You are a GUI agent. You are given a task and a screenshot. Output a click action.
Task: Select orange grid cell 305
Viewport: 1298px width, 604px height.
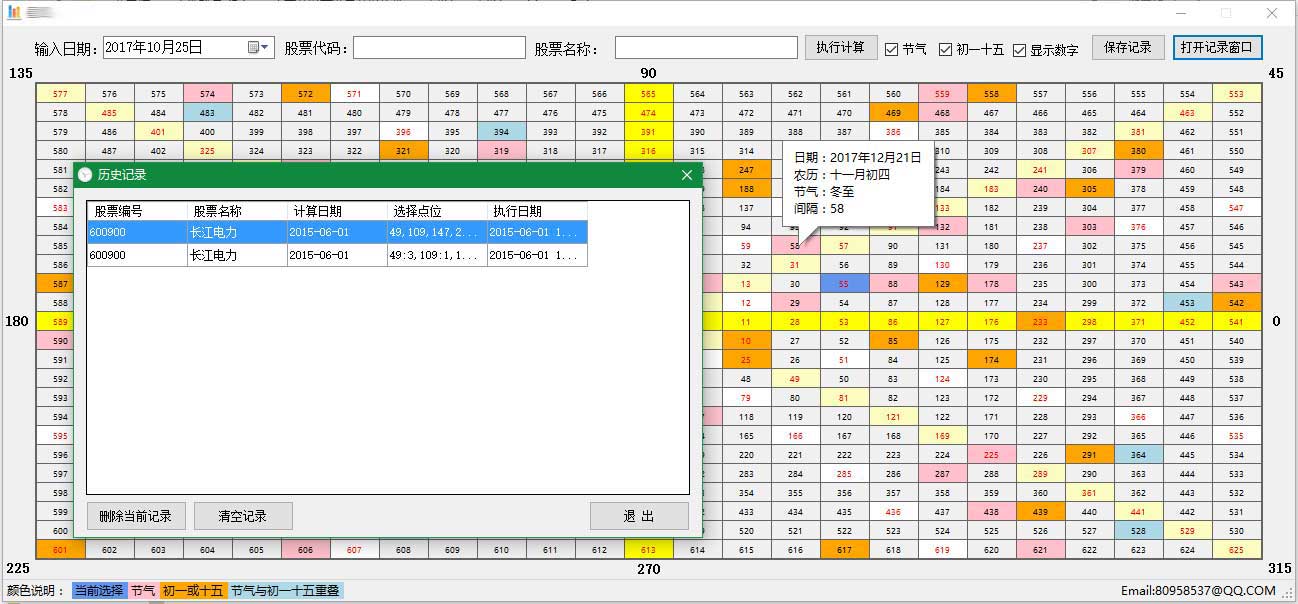tap(1089, 189)
